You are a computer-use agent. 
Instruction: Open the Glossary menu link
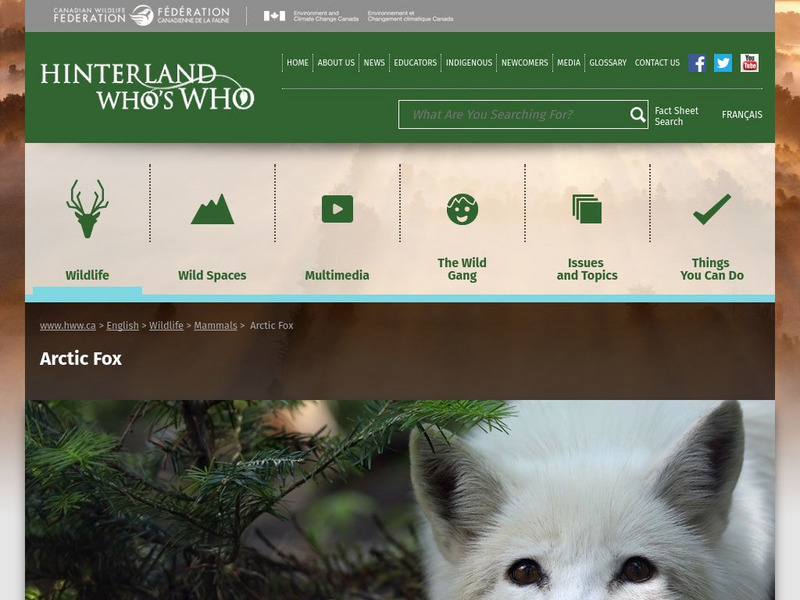coord(608,63)
